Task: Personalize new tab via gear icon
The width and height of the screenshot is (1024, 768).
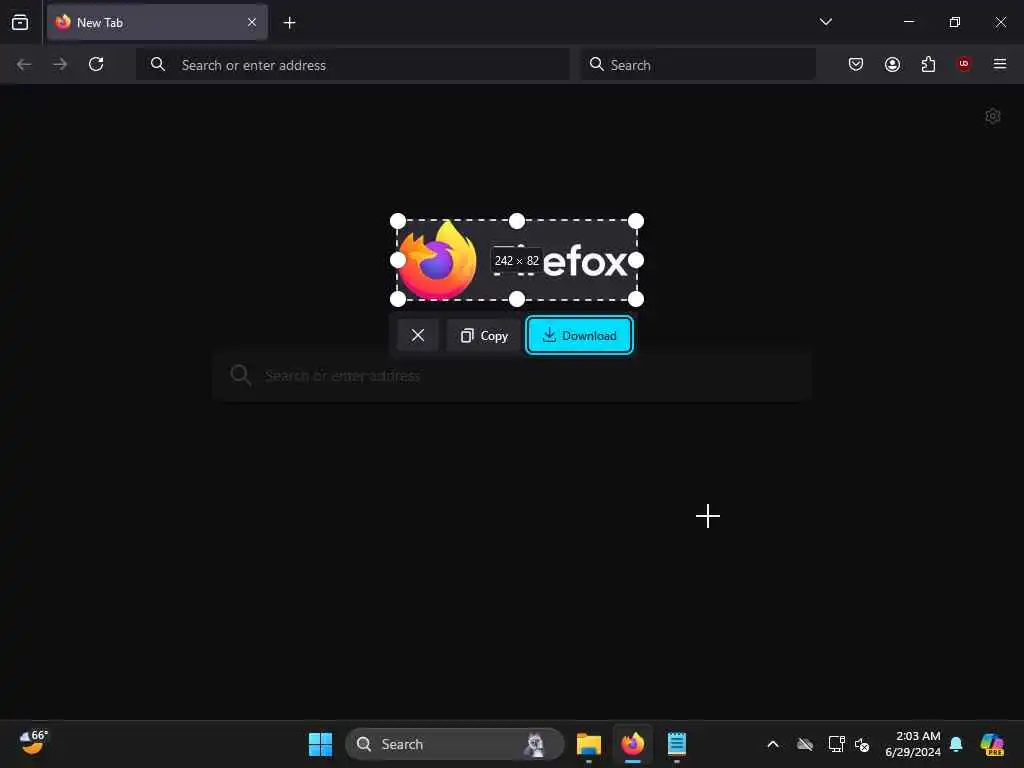Action: point(993,116)
